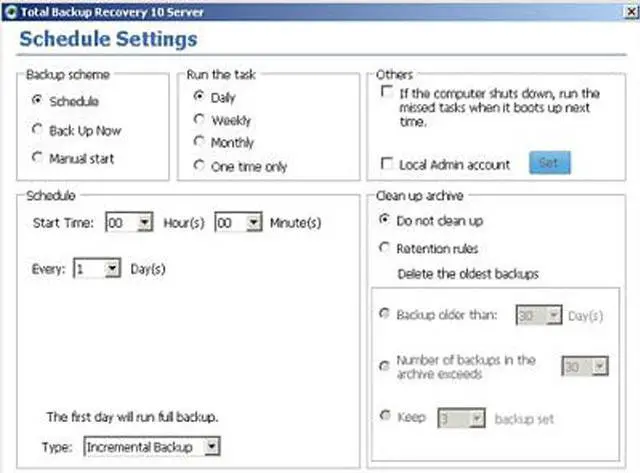Select Retention rules for cleanup
Screen dimensions: 640x473
click(x=385, y=247)
